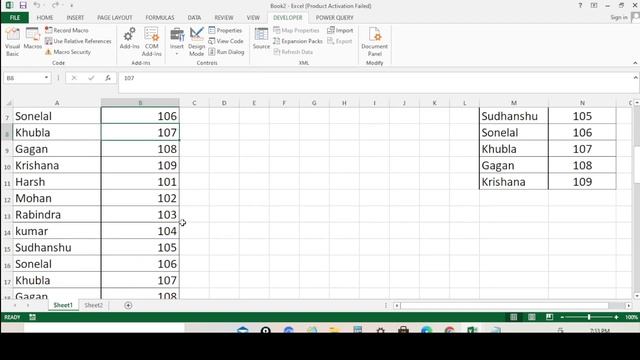The height and width of the screenshot is (360, 640).
Task: Switch to the REVIEW tab
Action: click(224, 18)
